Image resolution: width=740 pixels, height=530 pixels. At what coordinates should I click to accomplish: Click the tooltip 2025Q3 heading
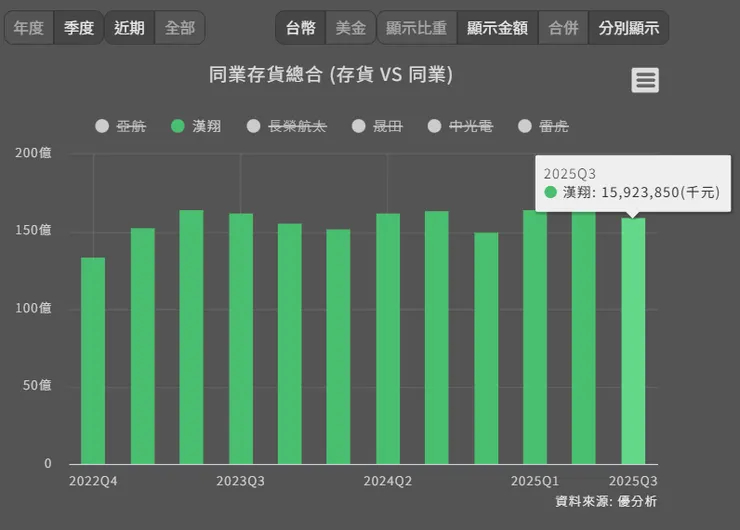(570, 174)
